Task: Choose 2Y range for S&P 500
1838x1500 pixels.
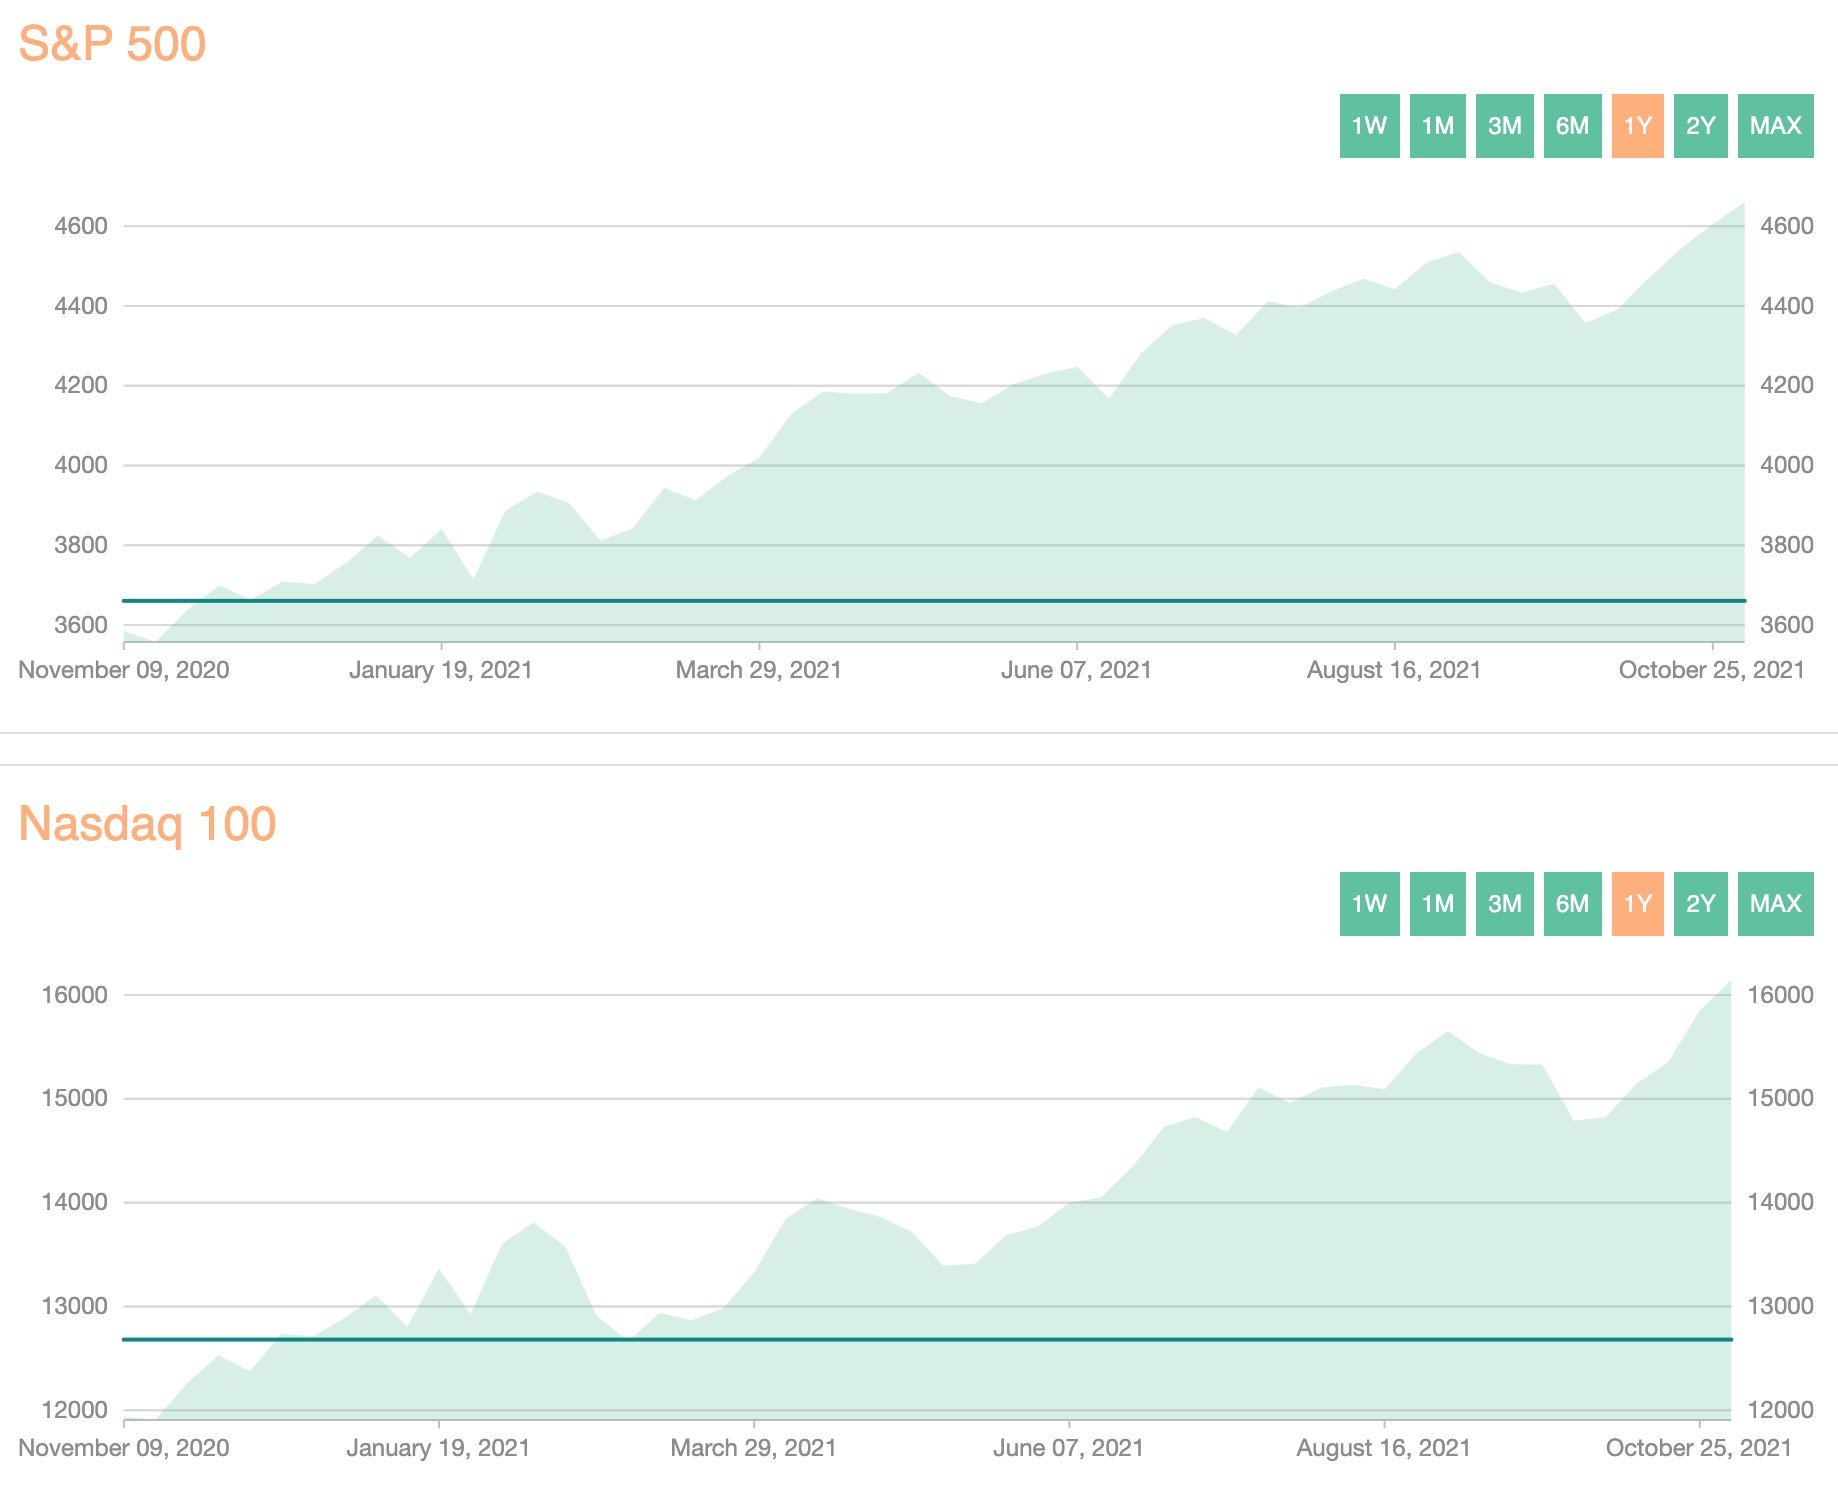Action: pyautogui.click(x=1700, y=126)
